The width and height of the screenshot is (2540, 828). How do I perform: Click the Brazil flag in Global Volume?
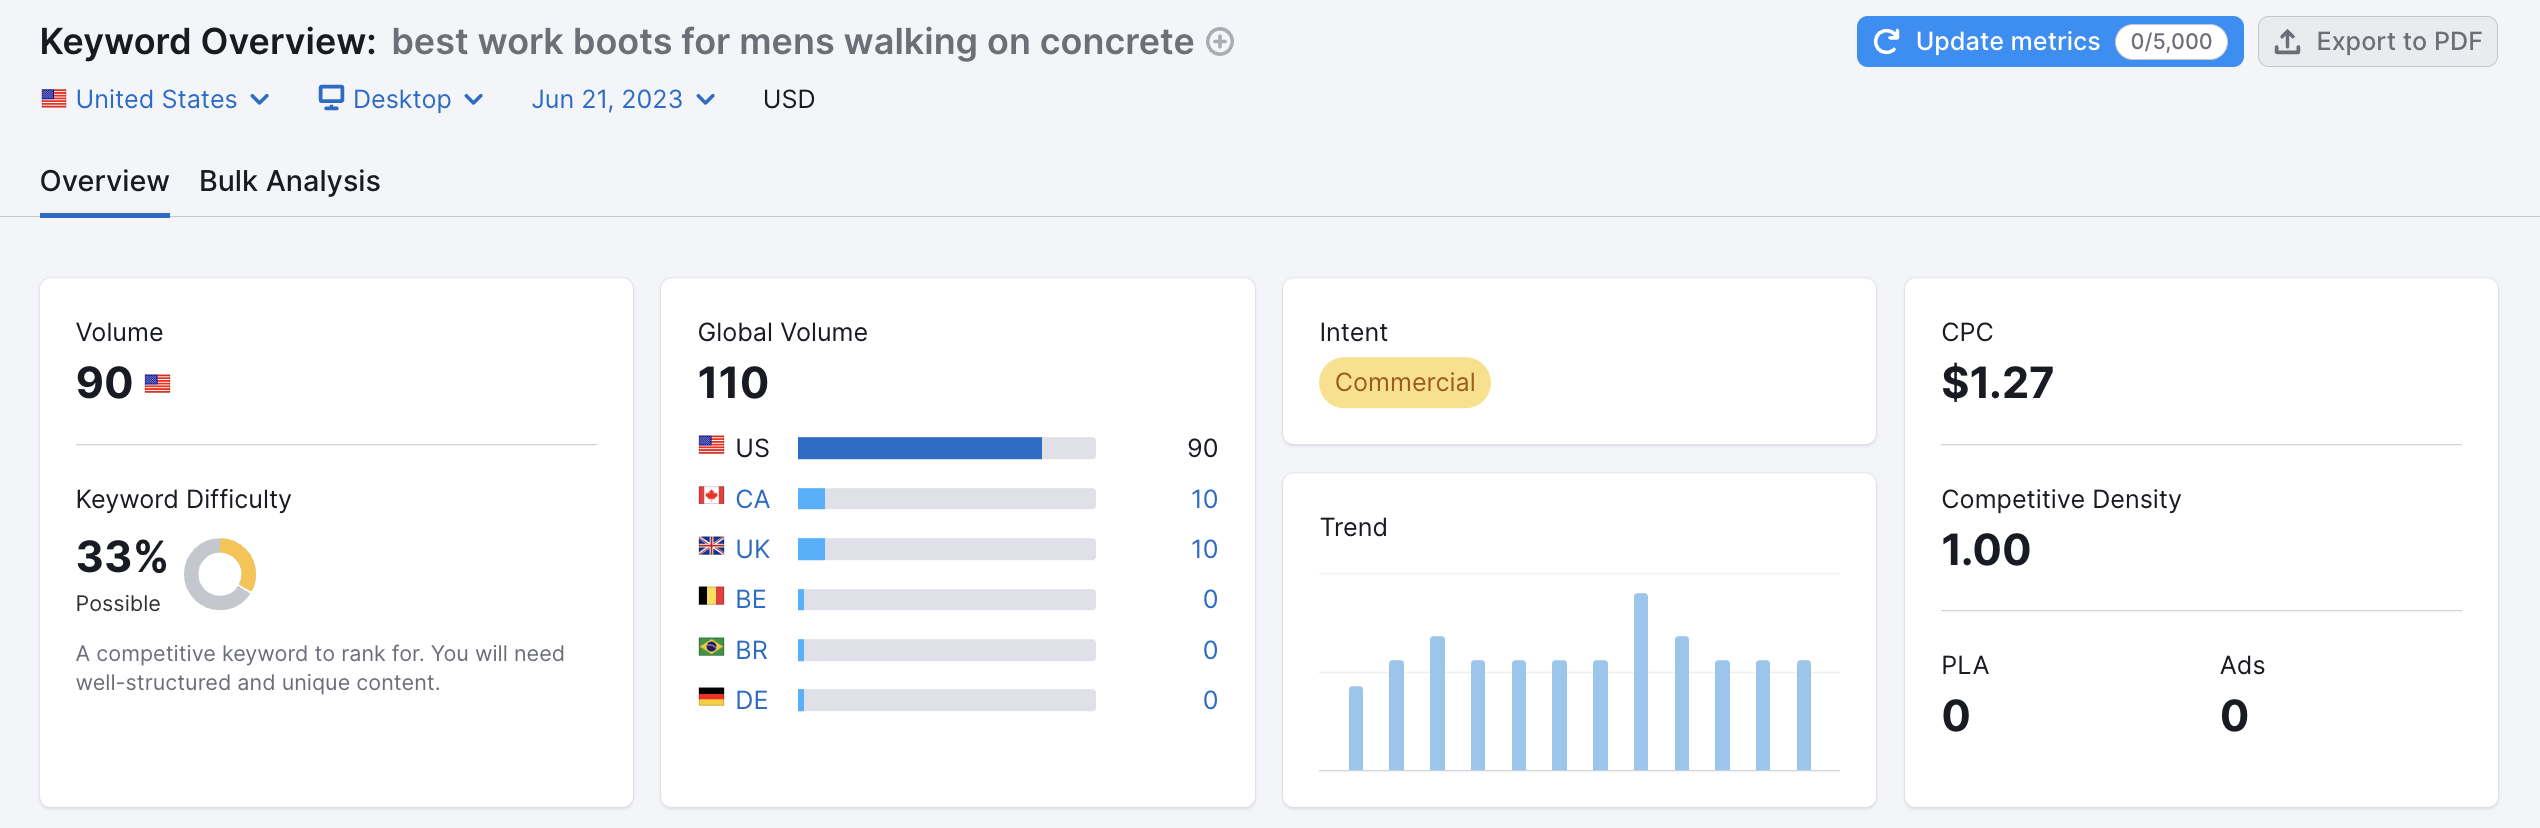click(x=711, y=648)
